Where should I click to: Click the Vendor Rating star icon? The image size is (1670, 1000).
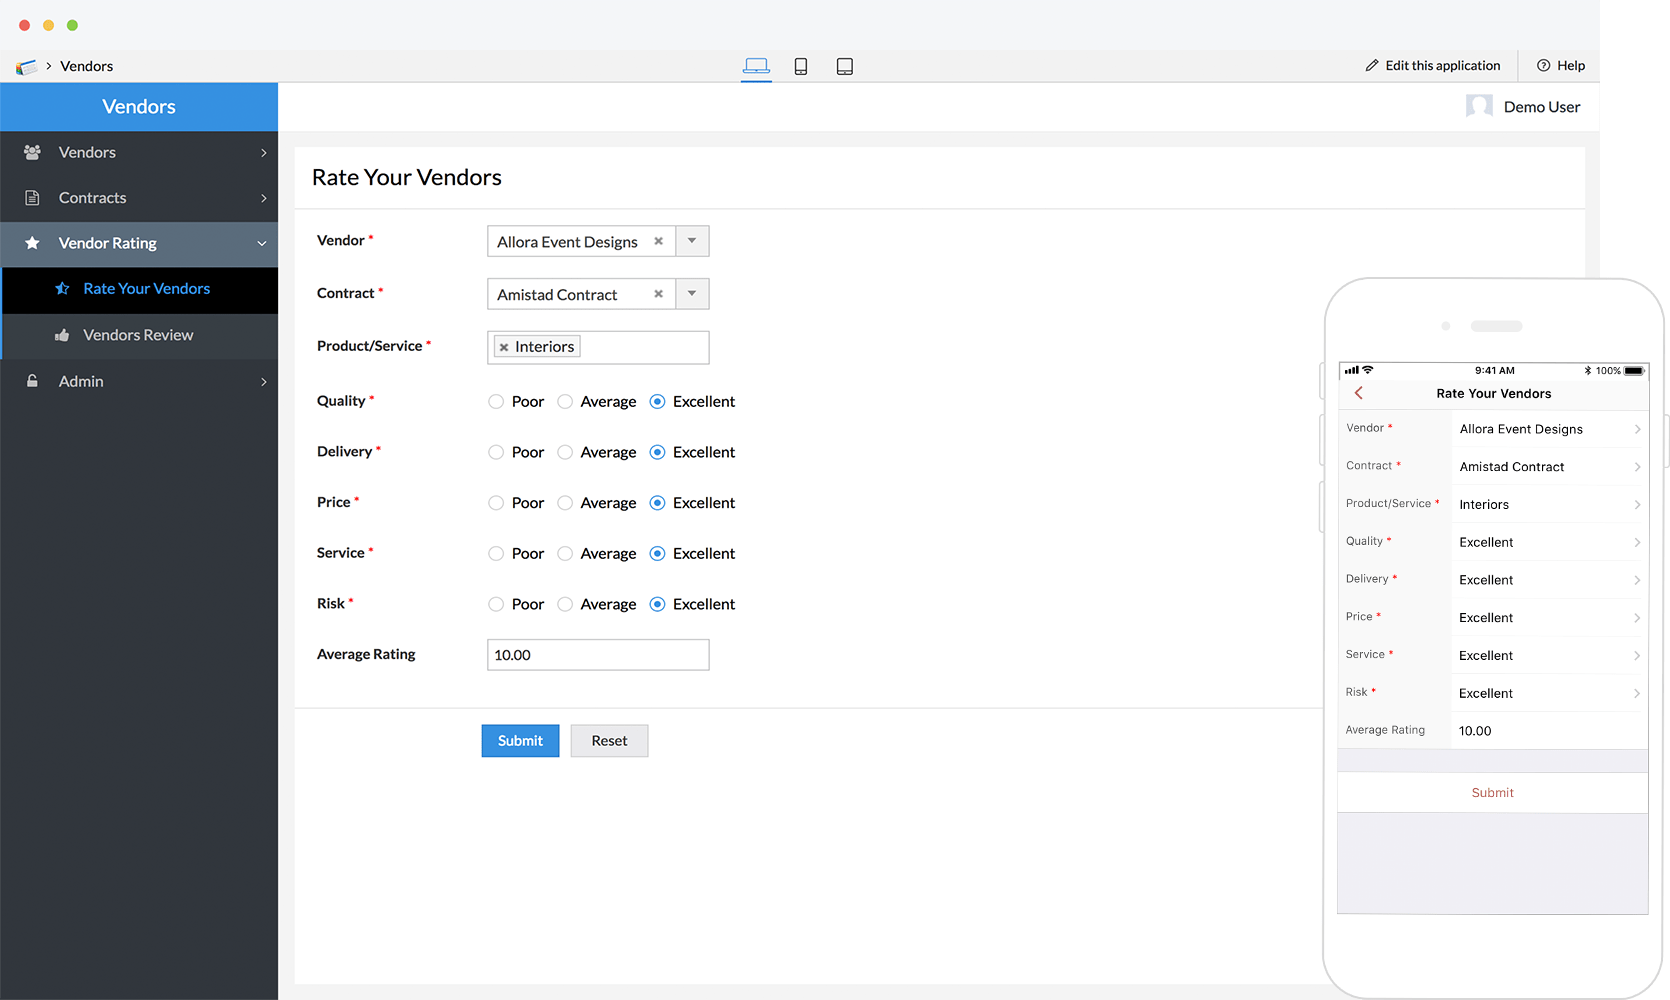[x=32, y=243]
